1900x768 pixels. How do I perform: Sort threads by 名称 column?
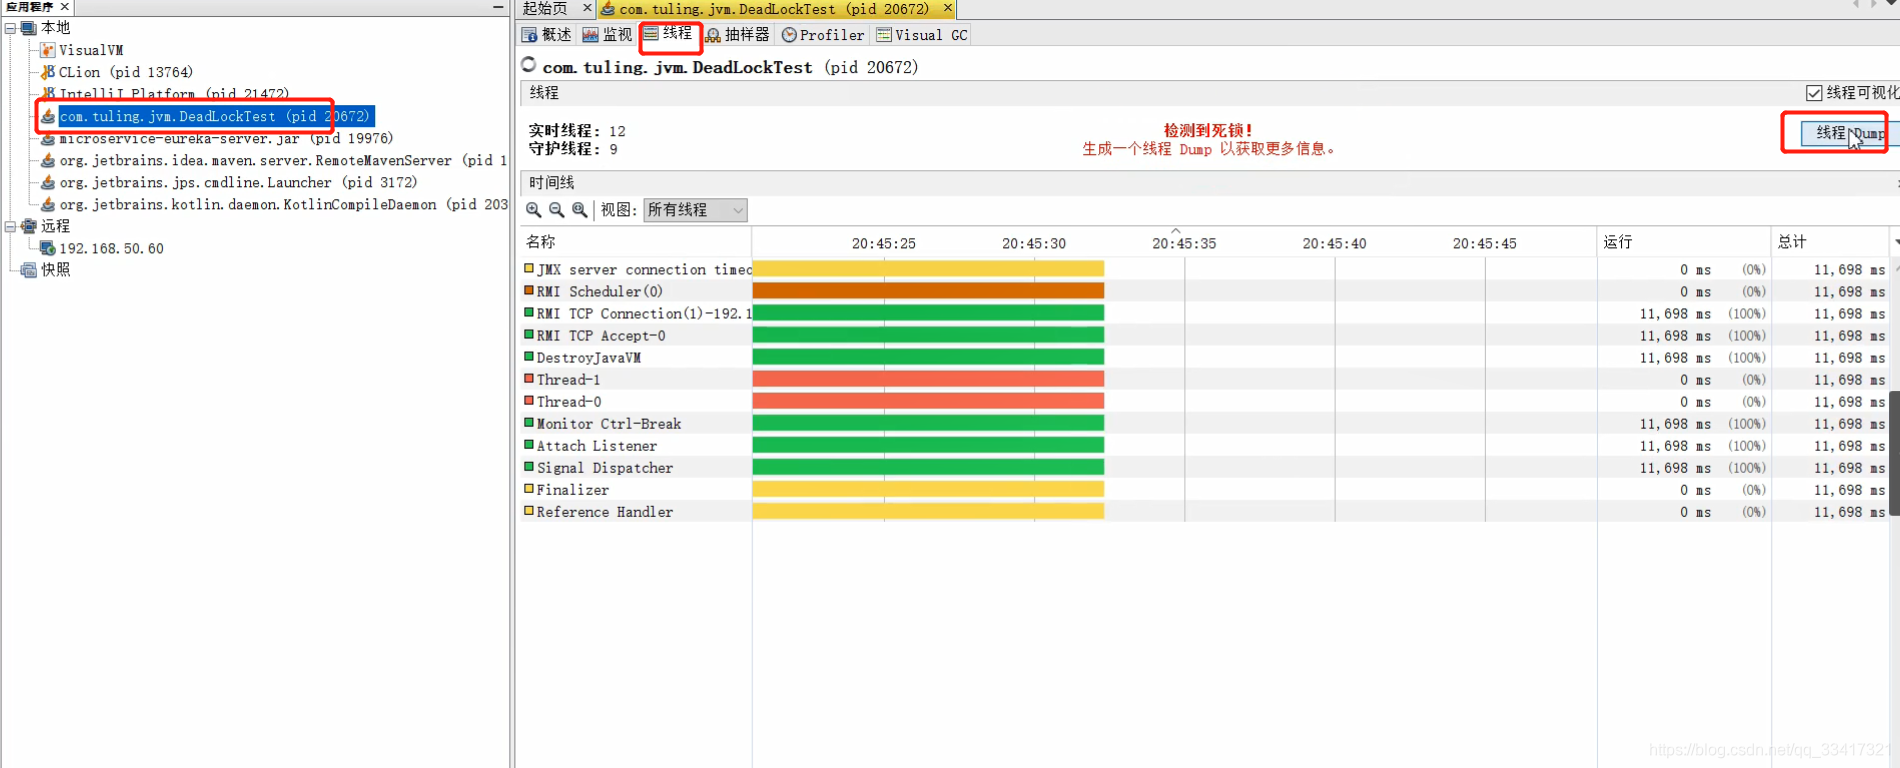(x=635, y=242)
